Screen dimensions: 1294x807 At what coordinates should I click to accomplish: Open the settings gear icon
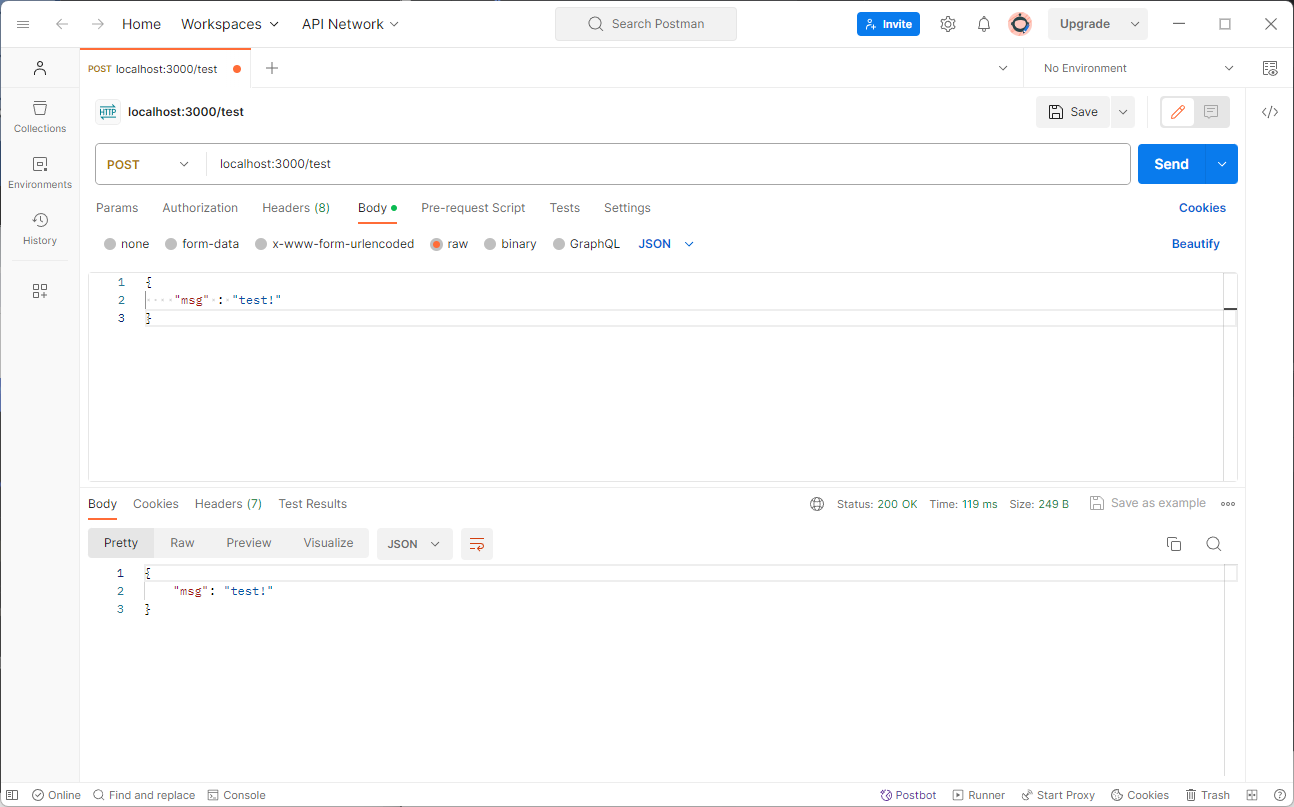click(948, 24)
